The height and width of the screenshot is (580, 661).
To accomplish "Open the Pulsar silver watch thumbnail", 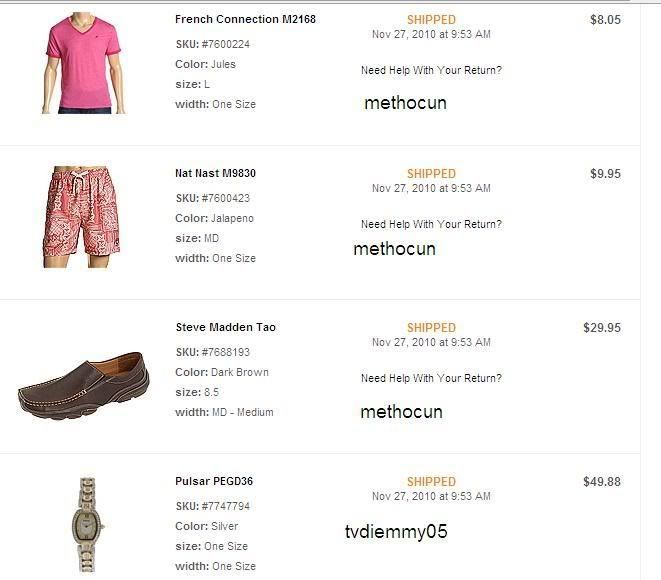I will [87, 525].
